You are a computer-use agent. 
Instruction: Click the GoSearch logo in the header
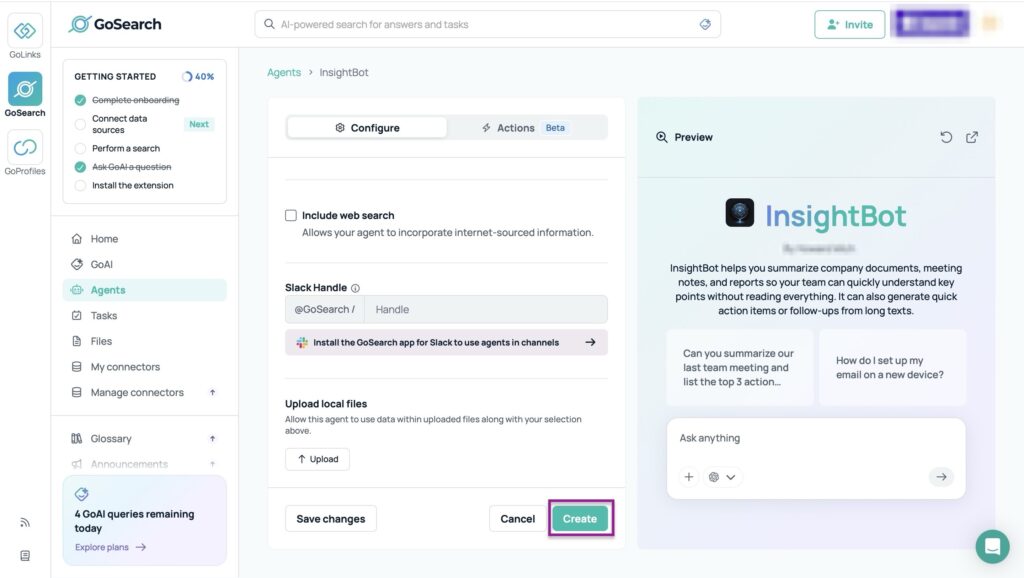[114, 22]
